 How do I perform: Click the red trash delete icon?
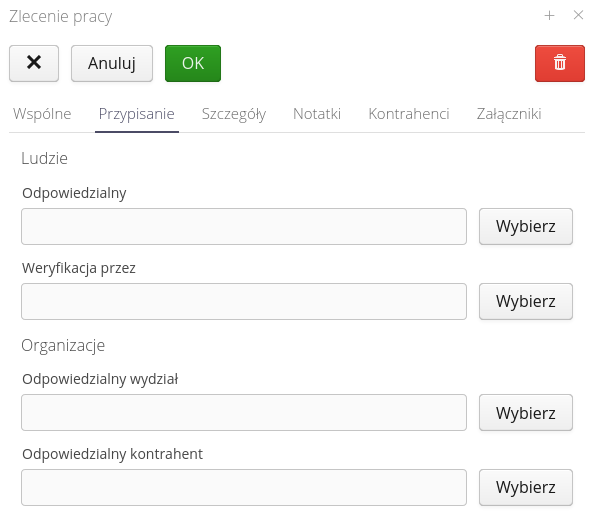(x=559, y=63)
